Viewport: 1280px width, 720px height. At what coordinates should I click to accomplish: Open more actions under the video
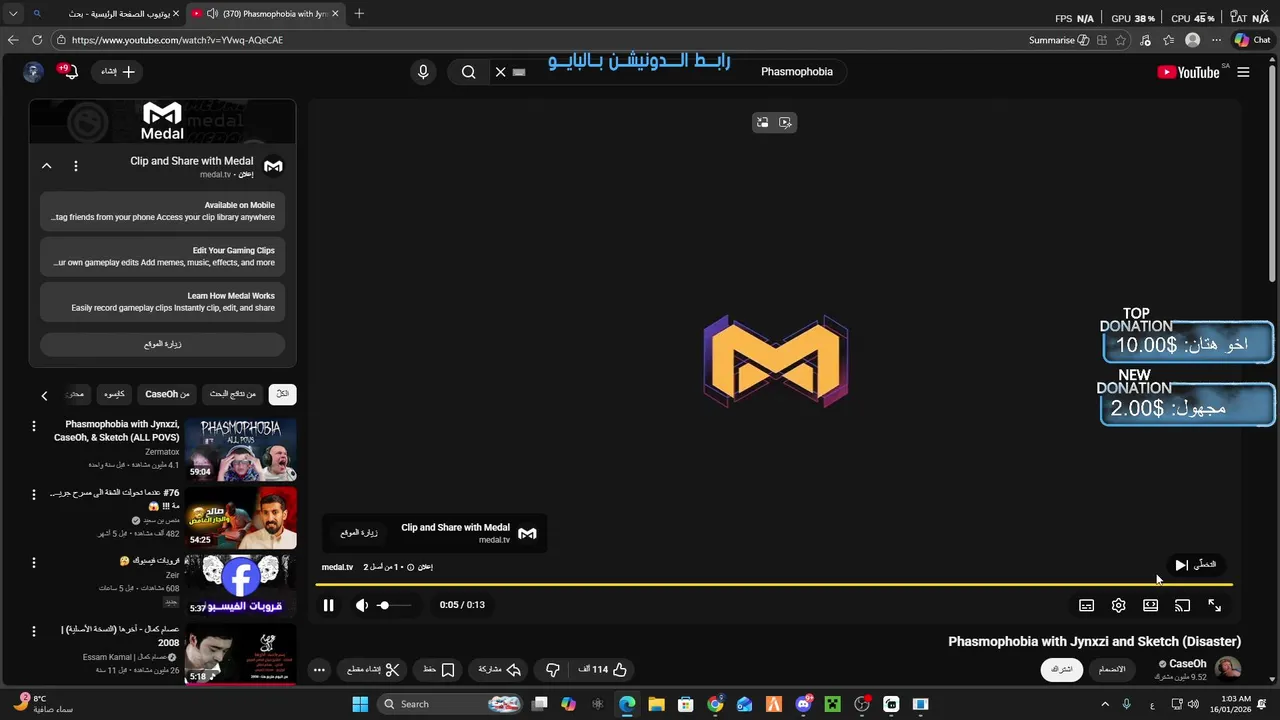click(x=319, y=670)
